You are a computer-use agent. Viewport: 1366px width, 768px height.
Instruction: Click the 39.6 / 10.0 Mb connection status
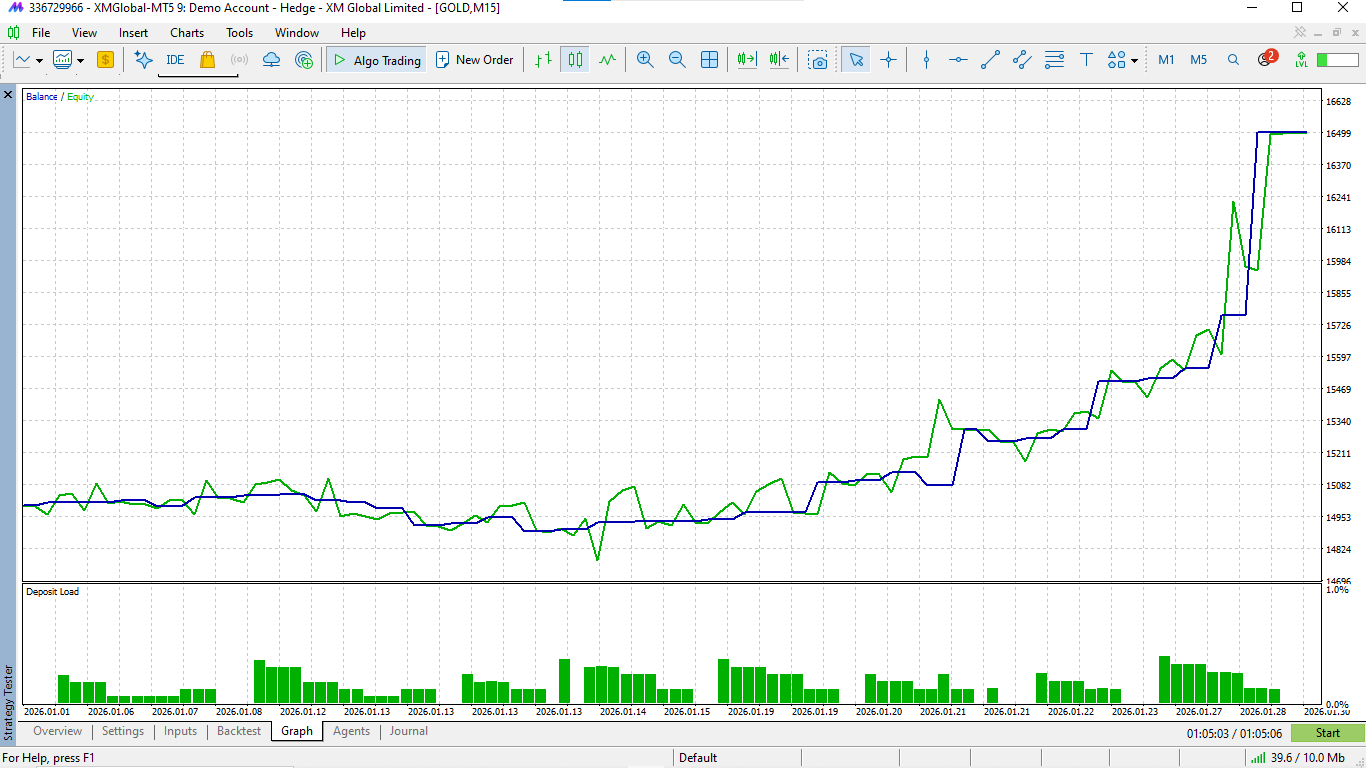1297,758
